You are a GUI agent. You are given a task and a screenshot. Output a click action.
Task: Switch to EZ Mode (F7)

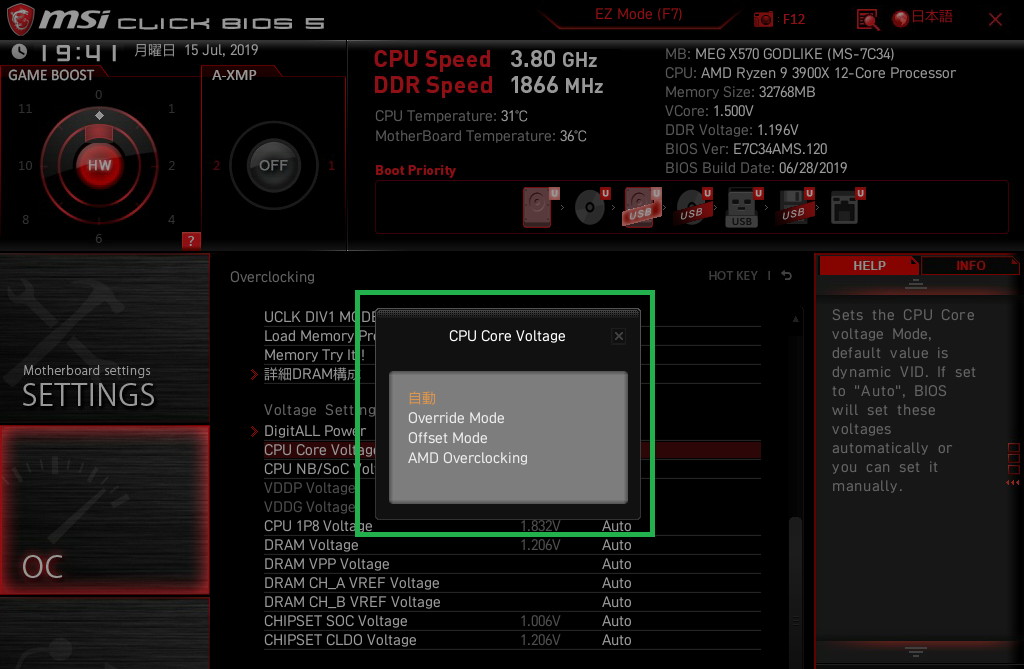pyautogui.click(x=638, y=14)
